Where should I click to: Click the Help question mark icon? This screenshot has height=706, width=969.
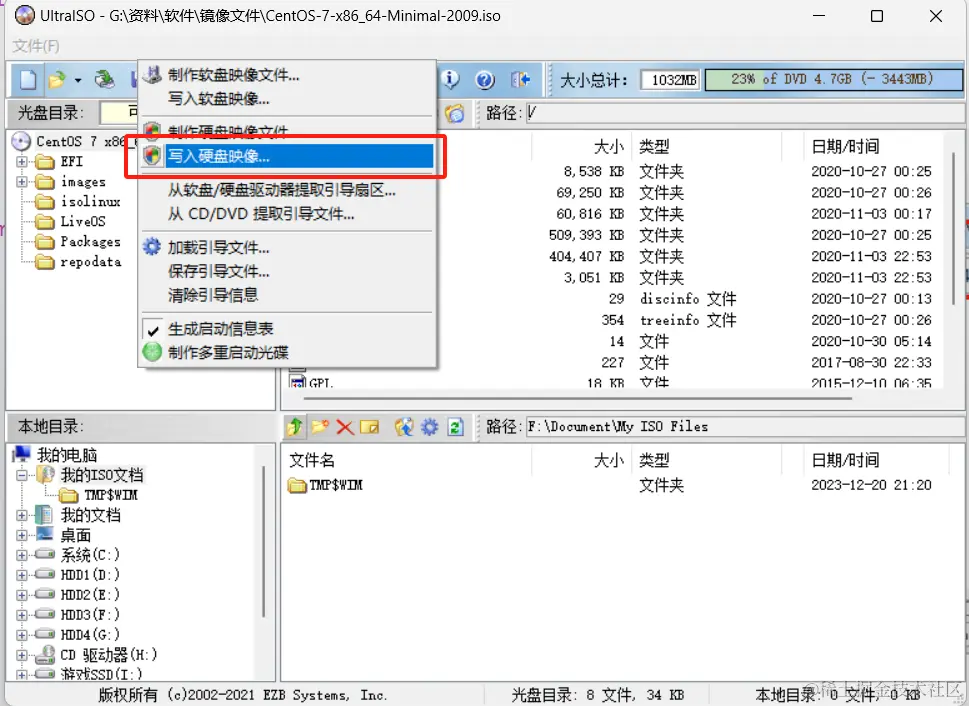pyautogui.click(x=484, y=79)
